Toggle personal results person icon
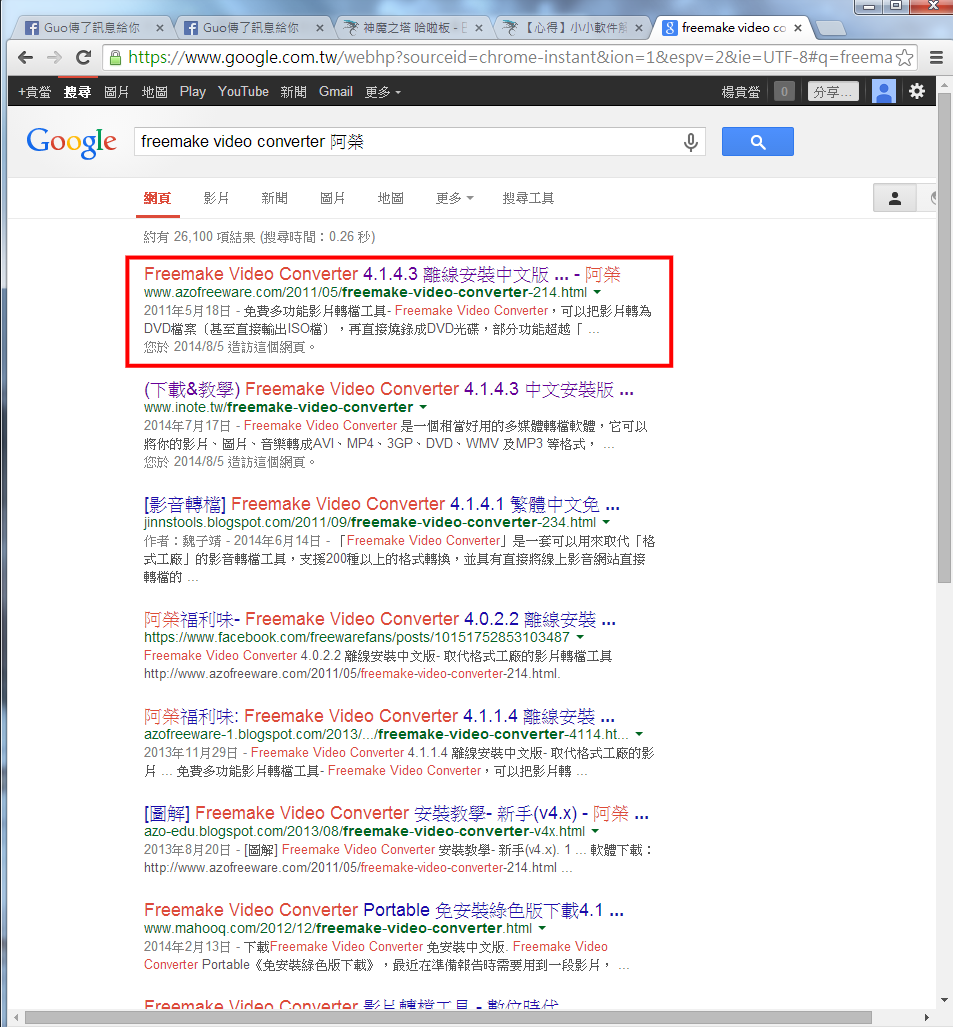953x1027 pixels. [895, 198]
